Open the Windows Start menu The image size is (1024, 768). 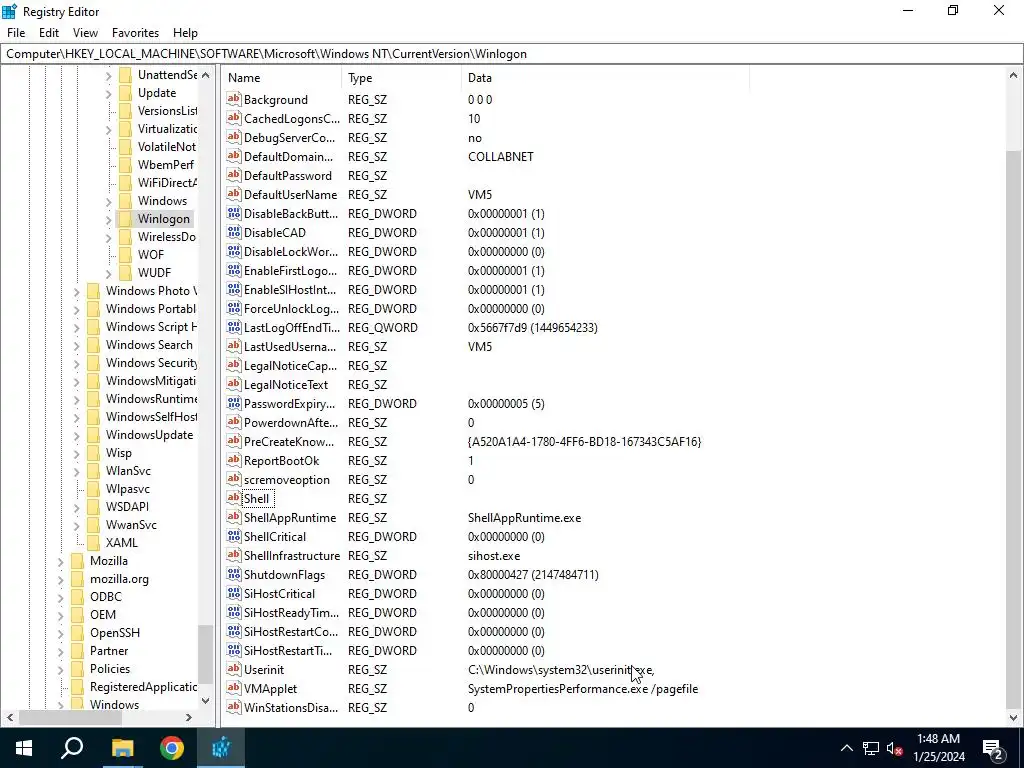click(x=24, y=748)
